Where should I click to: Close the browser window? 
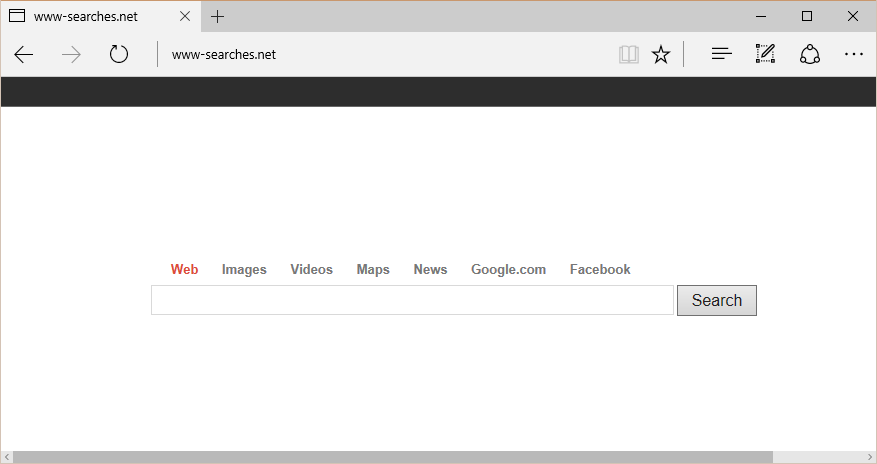(852, 16)
